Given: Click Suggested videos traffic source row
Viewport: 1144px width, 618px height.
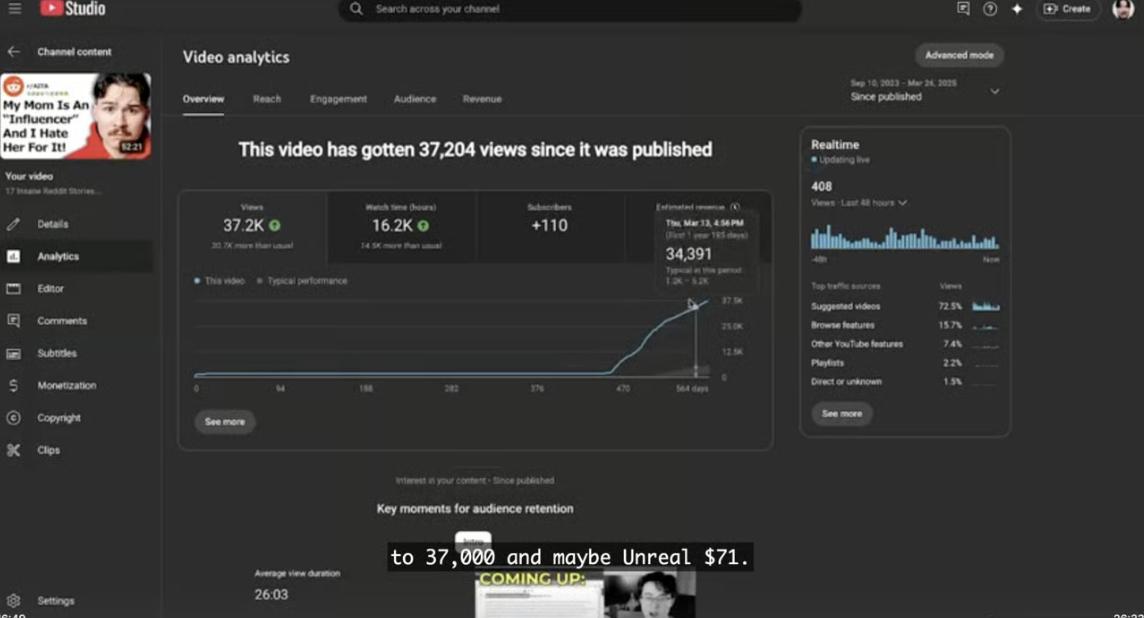Looking at the screenshot, I should tap(905, 306).
